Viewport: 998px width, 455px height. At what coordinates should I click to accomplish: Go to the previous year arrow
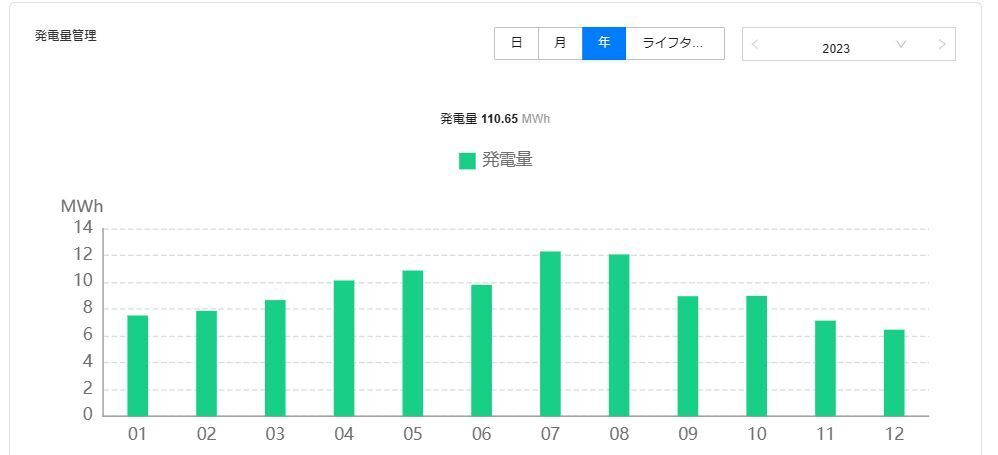click(x=755, y=44)
